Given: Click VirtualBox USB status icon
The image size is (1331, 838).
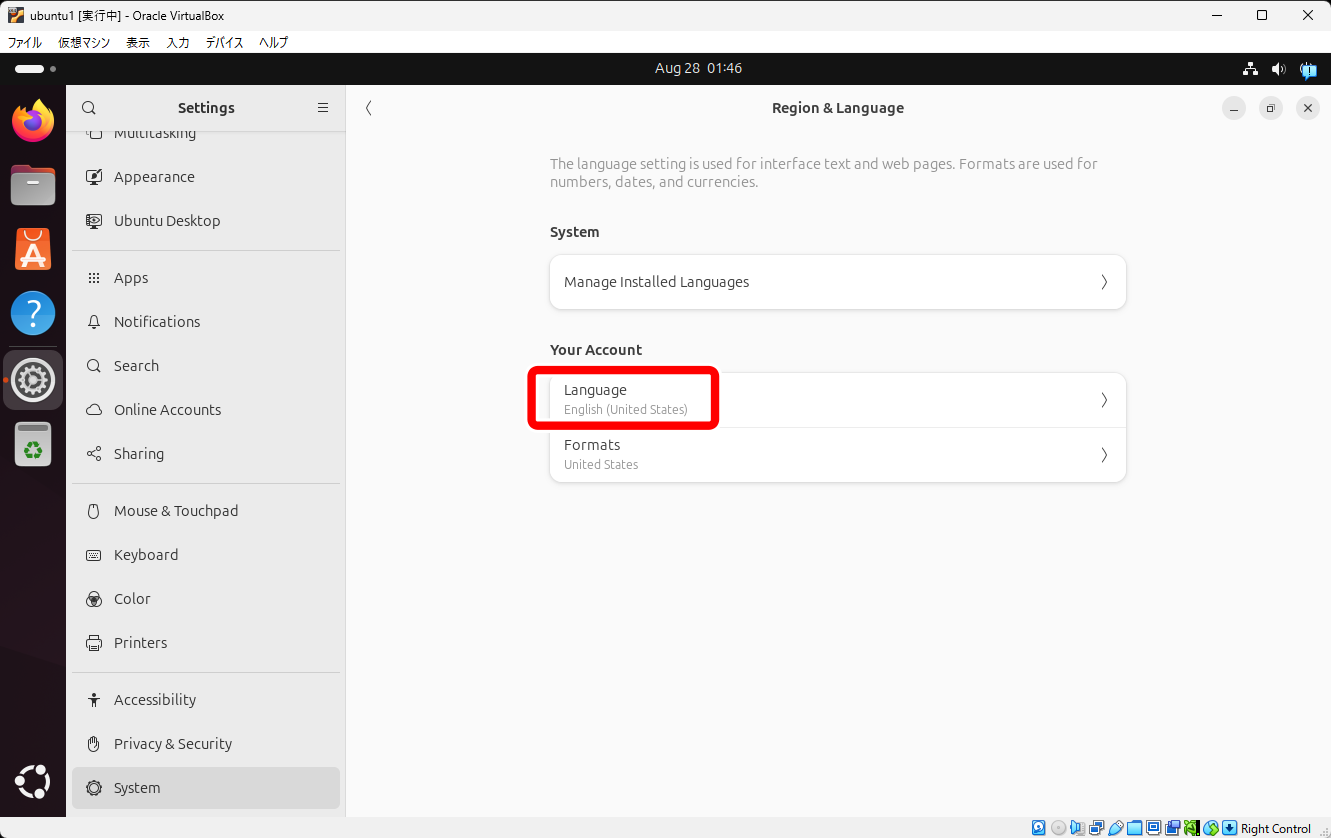Looking at the screenshot, I should pos(1116,828).
